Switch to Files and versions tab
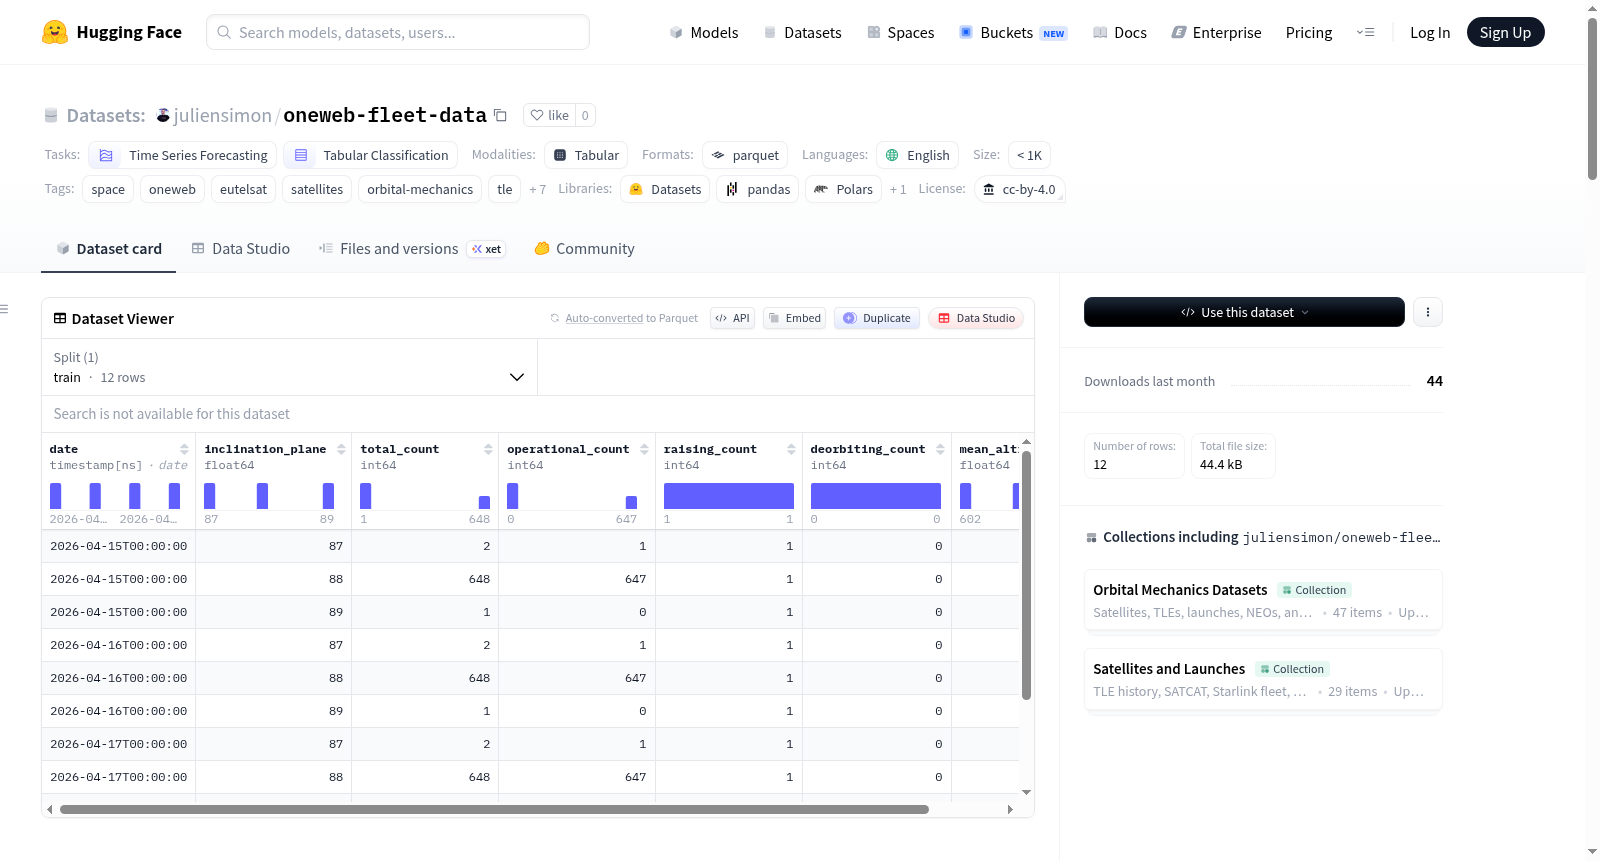 411,249
